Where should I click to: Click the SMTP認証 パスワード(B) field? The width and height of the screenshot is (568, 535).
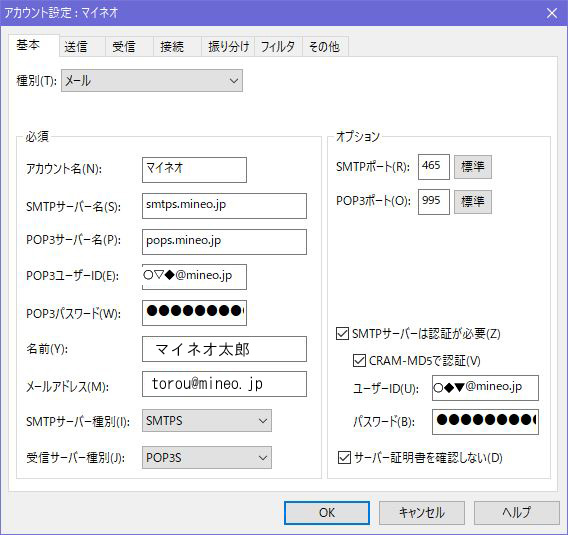pyautogui.click(x=485, y=422)
